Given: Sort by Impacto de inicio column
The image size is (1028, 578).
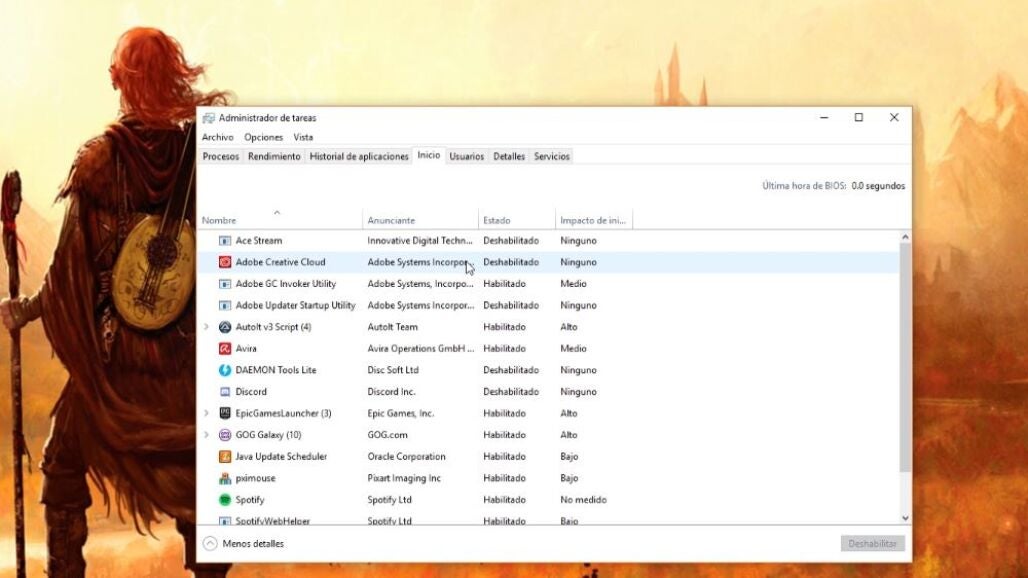Looking at the screenshot, I should pos(593,220).
